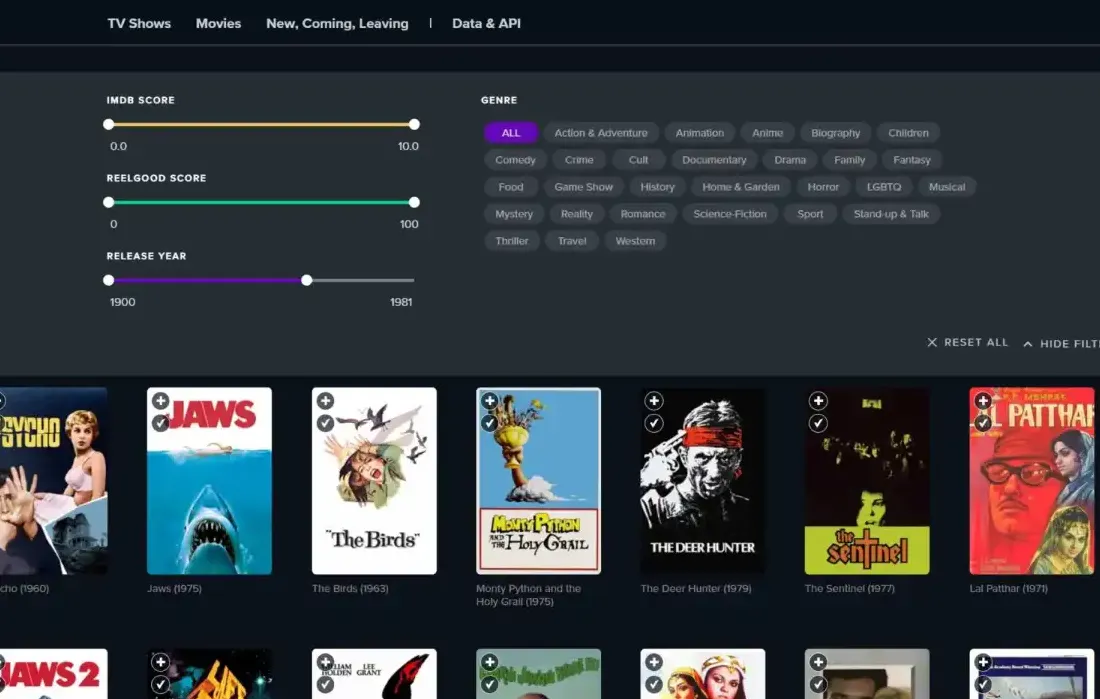Click the Release Year slider handle
Viewport: 1100px width, 699px height.
click(x=306, y=280)
